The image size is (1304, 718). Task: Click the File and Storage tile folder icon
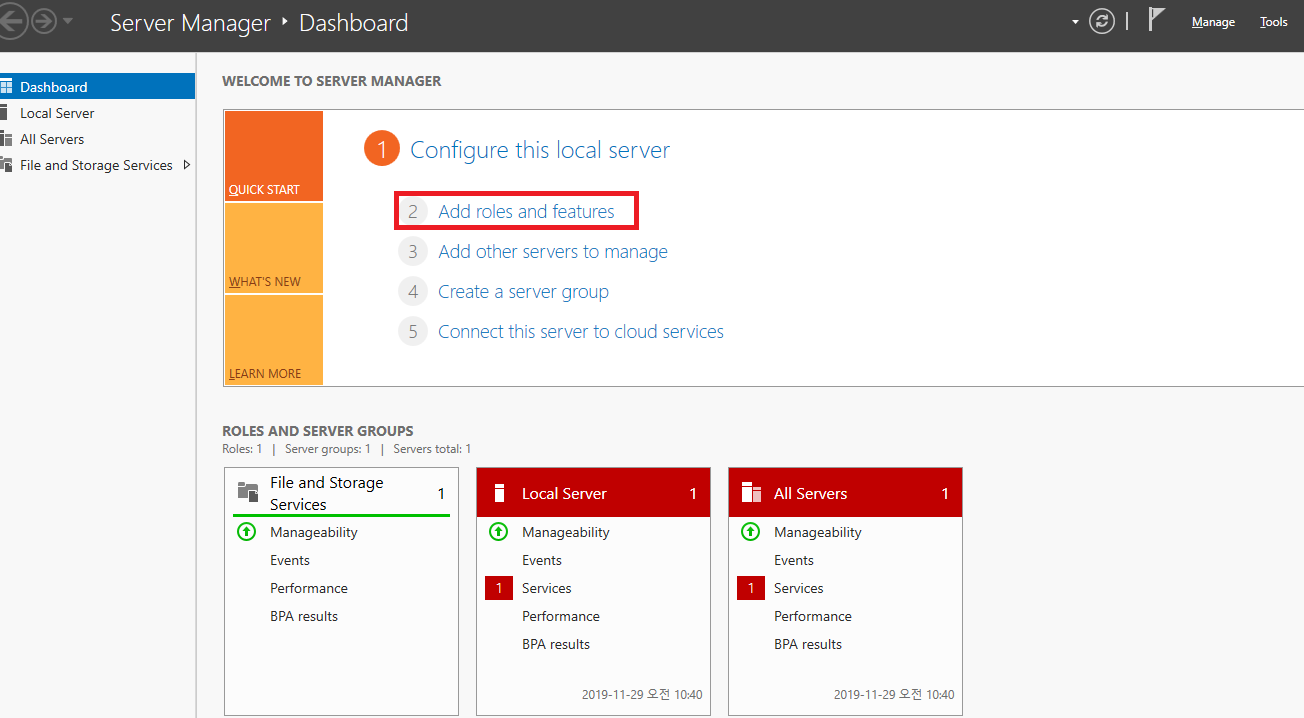(248, 491)
